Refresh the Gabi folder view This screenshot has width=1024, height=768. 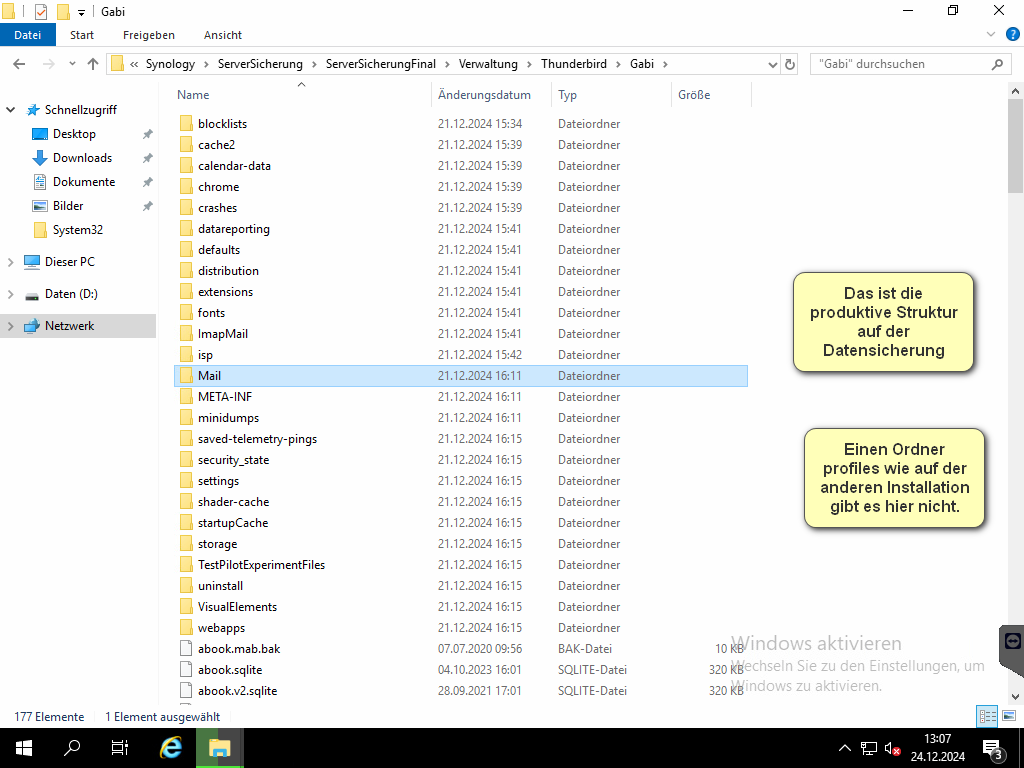(x=790, y=64)
